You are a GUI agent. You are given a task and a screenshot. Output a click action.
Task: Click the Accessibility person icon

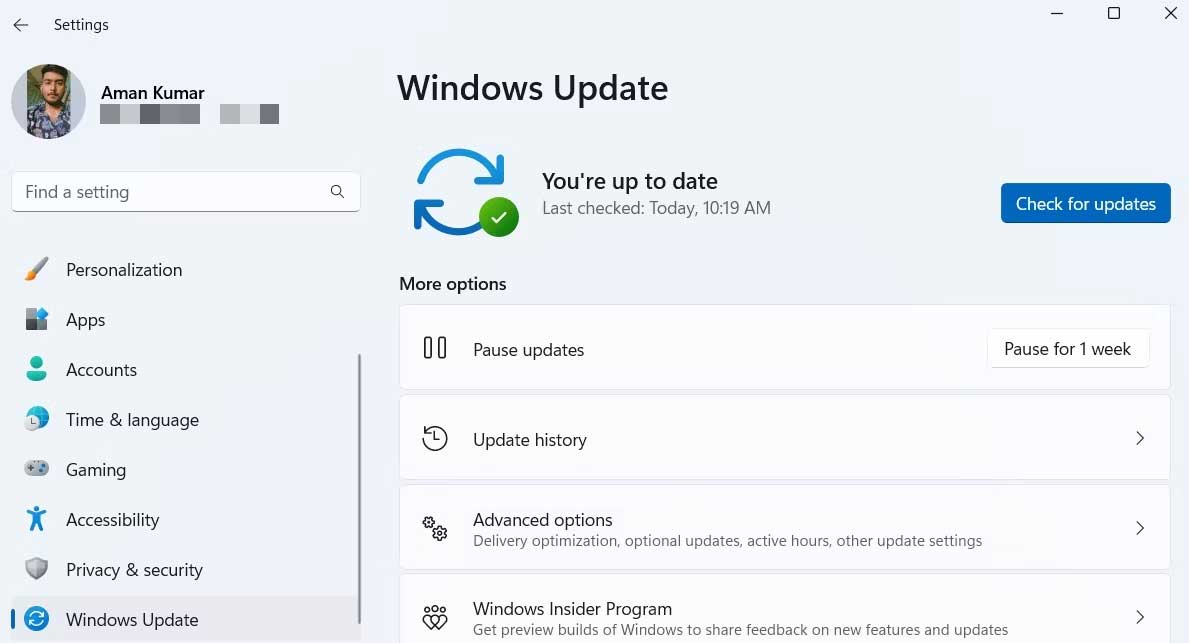37,519
